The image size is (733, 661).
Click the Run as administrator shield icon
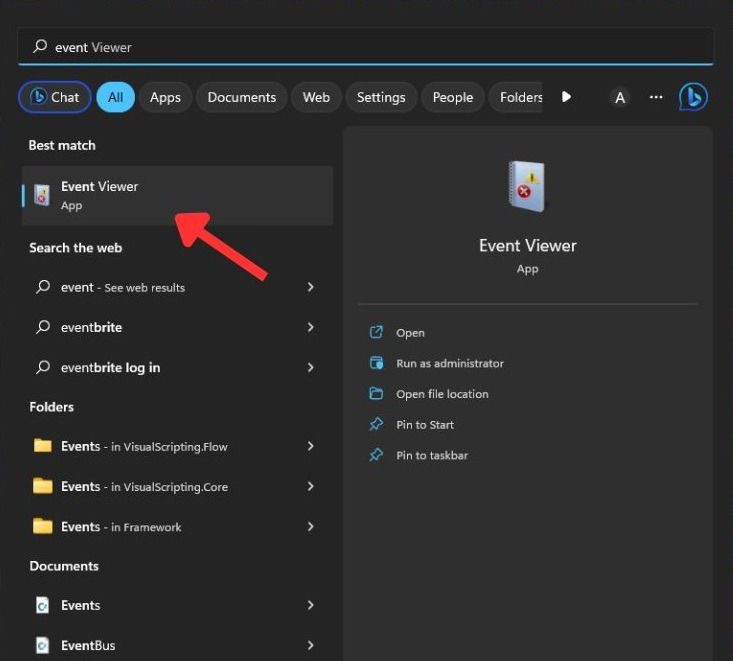click(x=376, y=363)
